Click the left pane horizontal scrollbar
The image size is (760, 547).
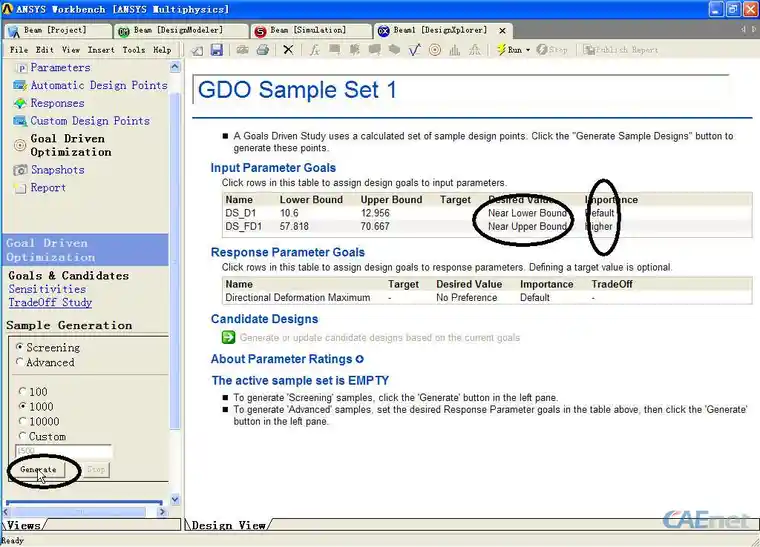point(80,512)
